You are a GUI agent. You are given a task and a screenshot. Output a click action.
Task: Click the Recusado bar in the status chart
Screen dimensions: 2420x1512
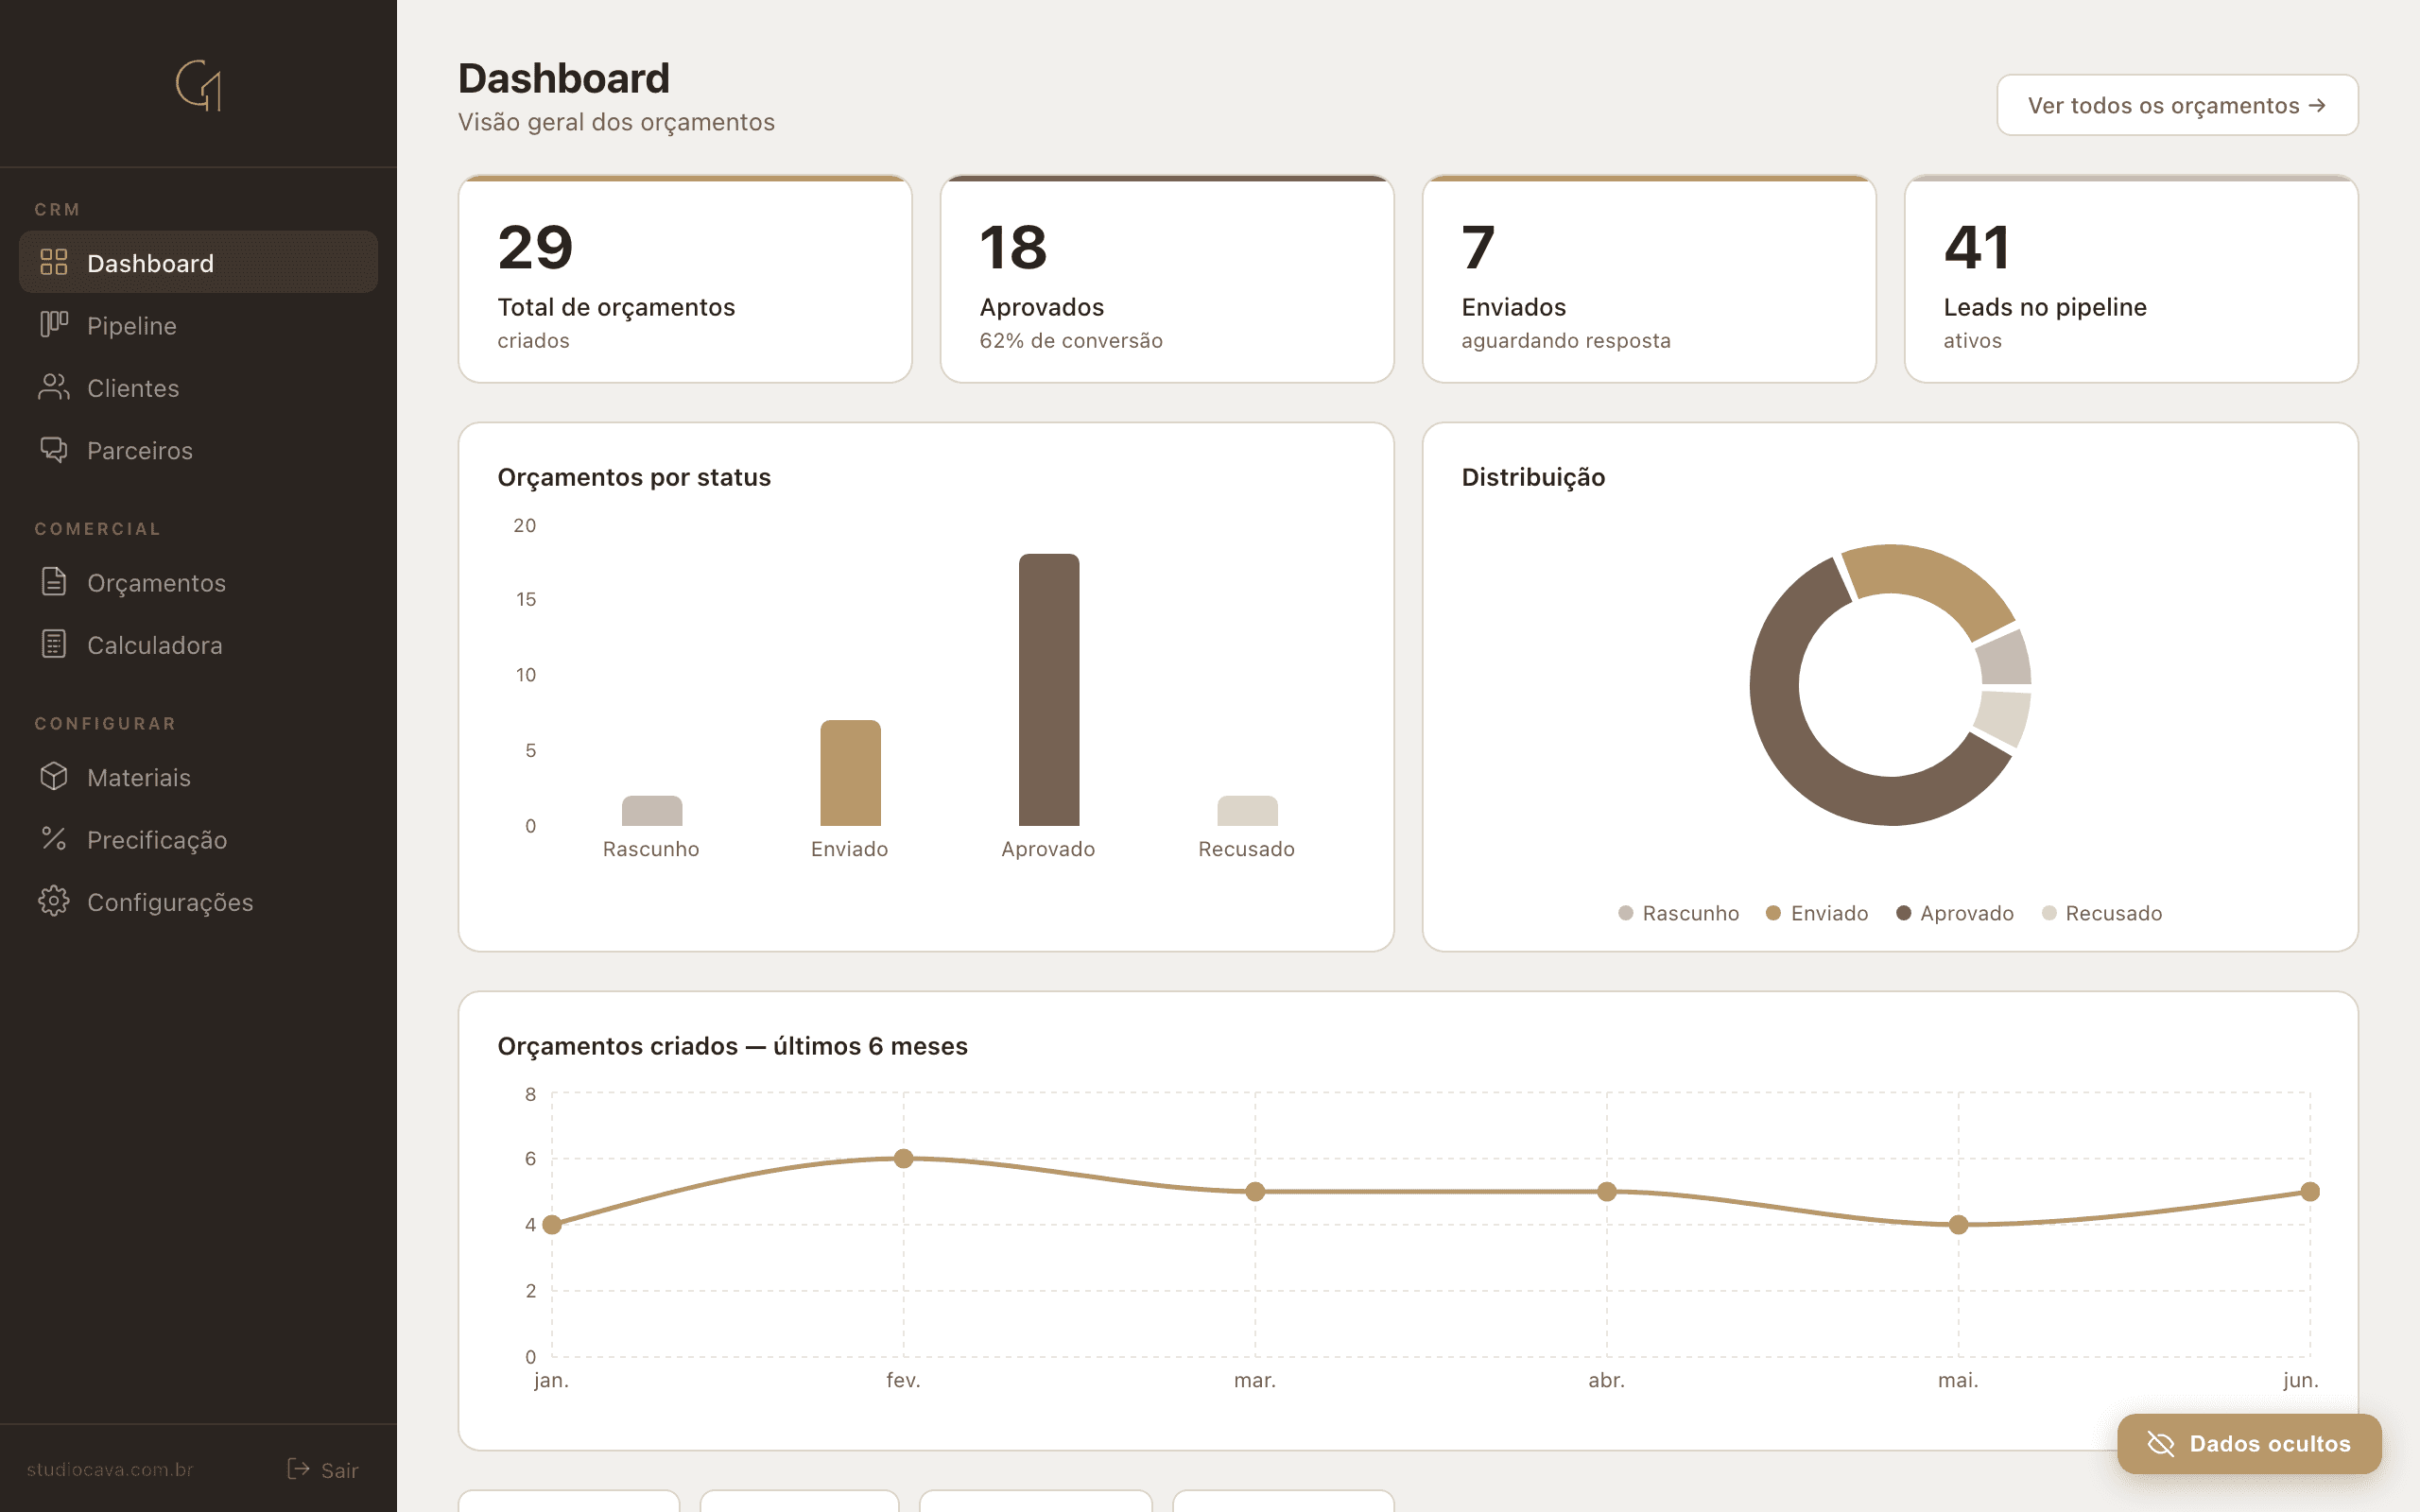point(1247,811)
